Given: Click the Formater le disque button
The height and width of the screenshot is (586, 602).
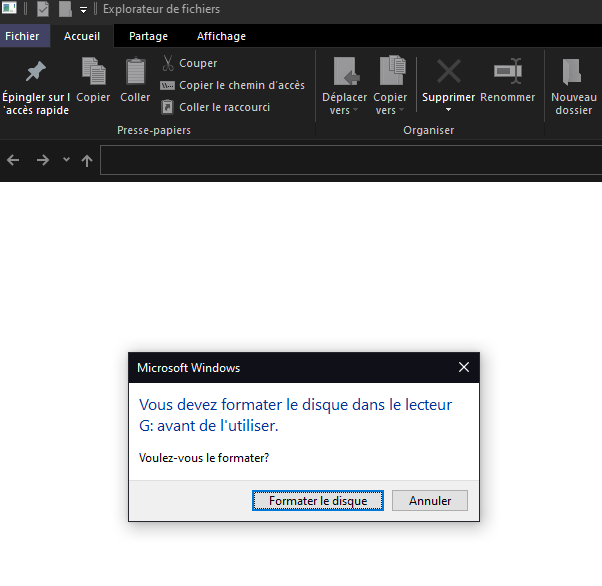Looking at the screenshot, I should point(318,500).
